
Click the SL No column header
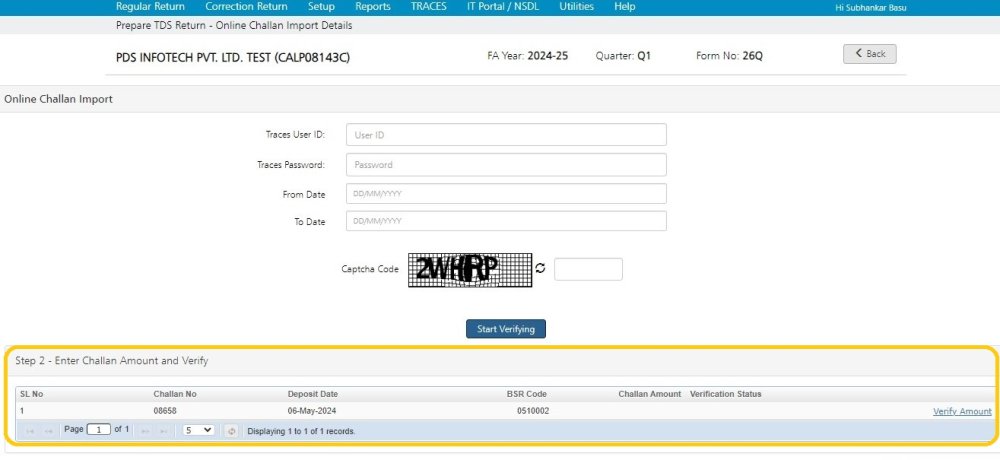pos(32,394)
